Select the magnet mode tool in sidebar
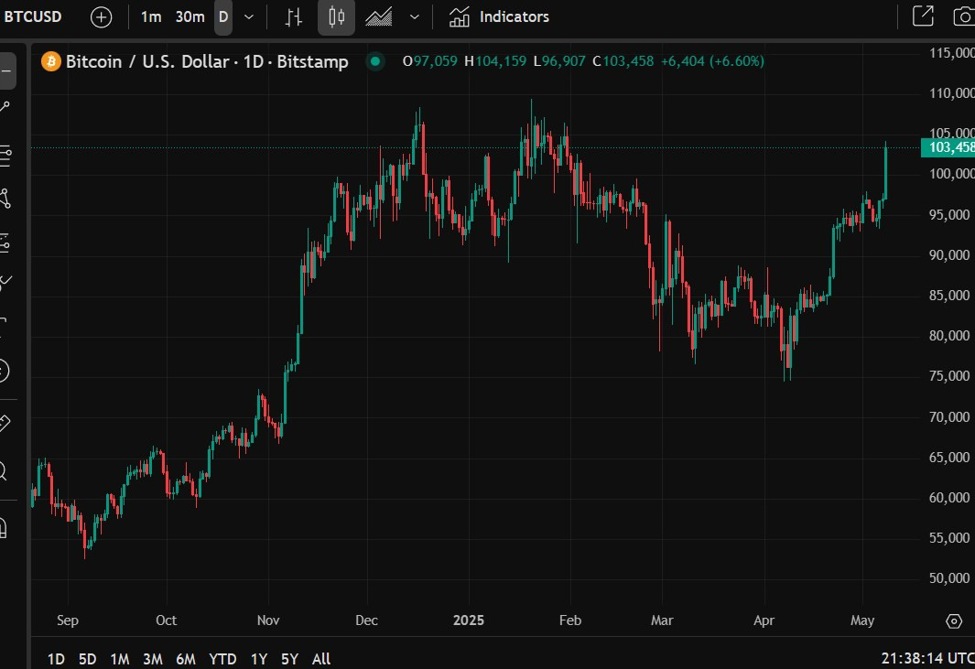The height and width of the screenshot is (669, 975). [x=3, y=527]
